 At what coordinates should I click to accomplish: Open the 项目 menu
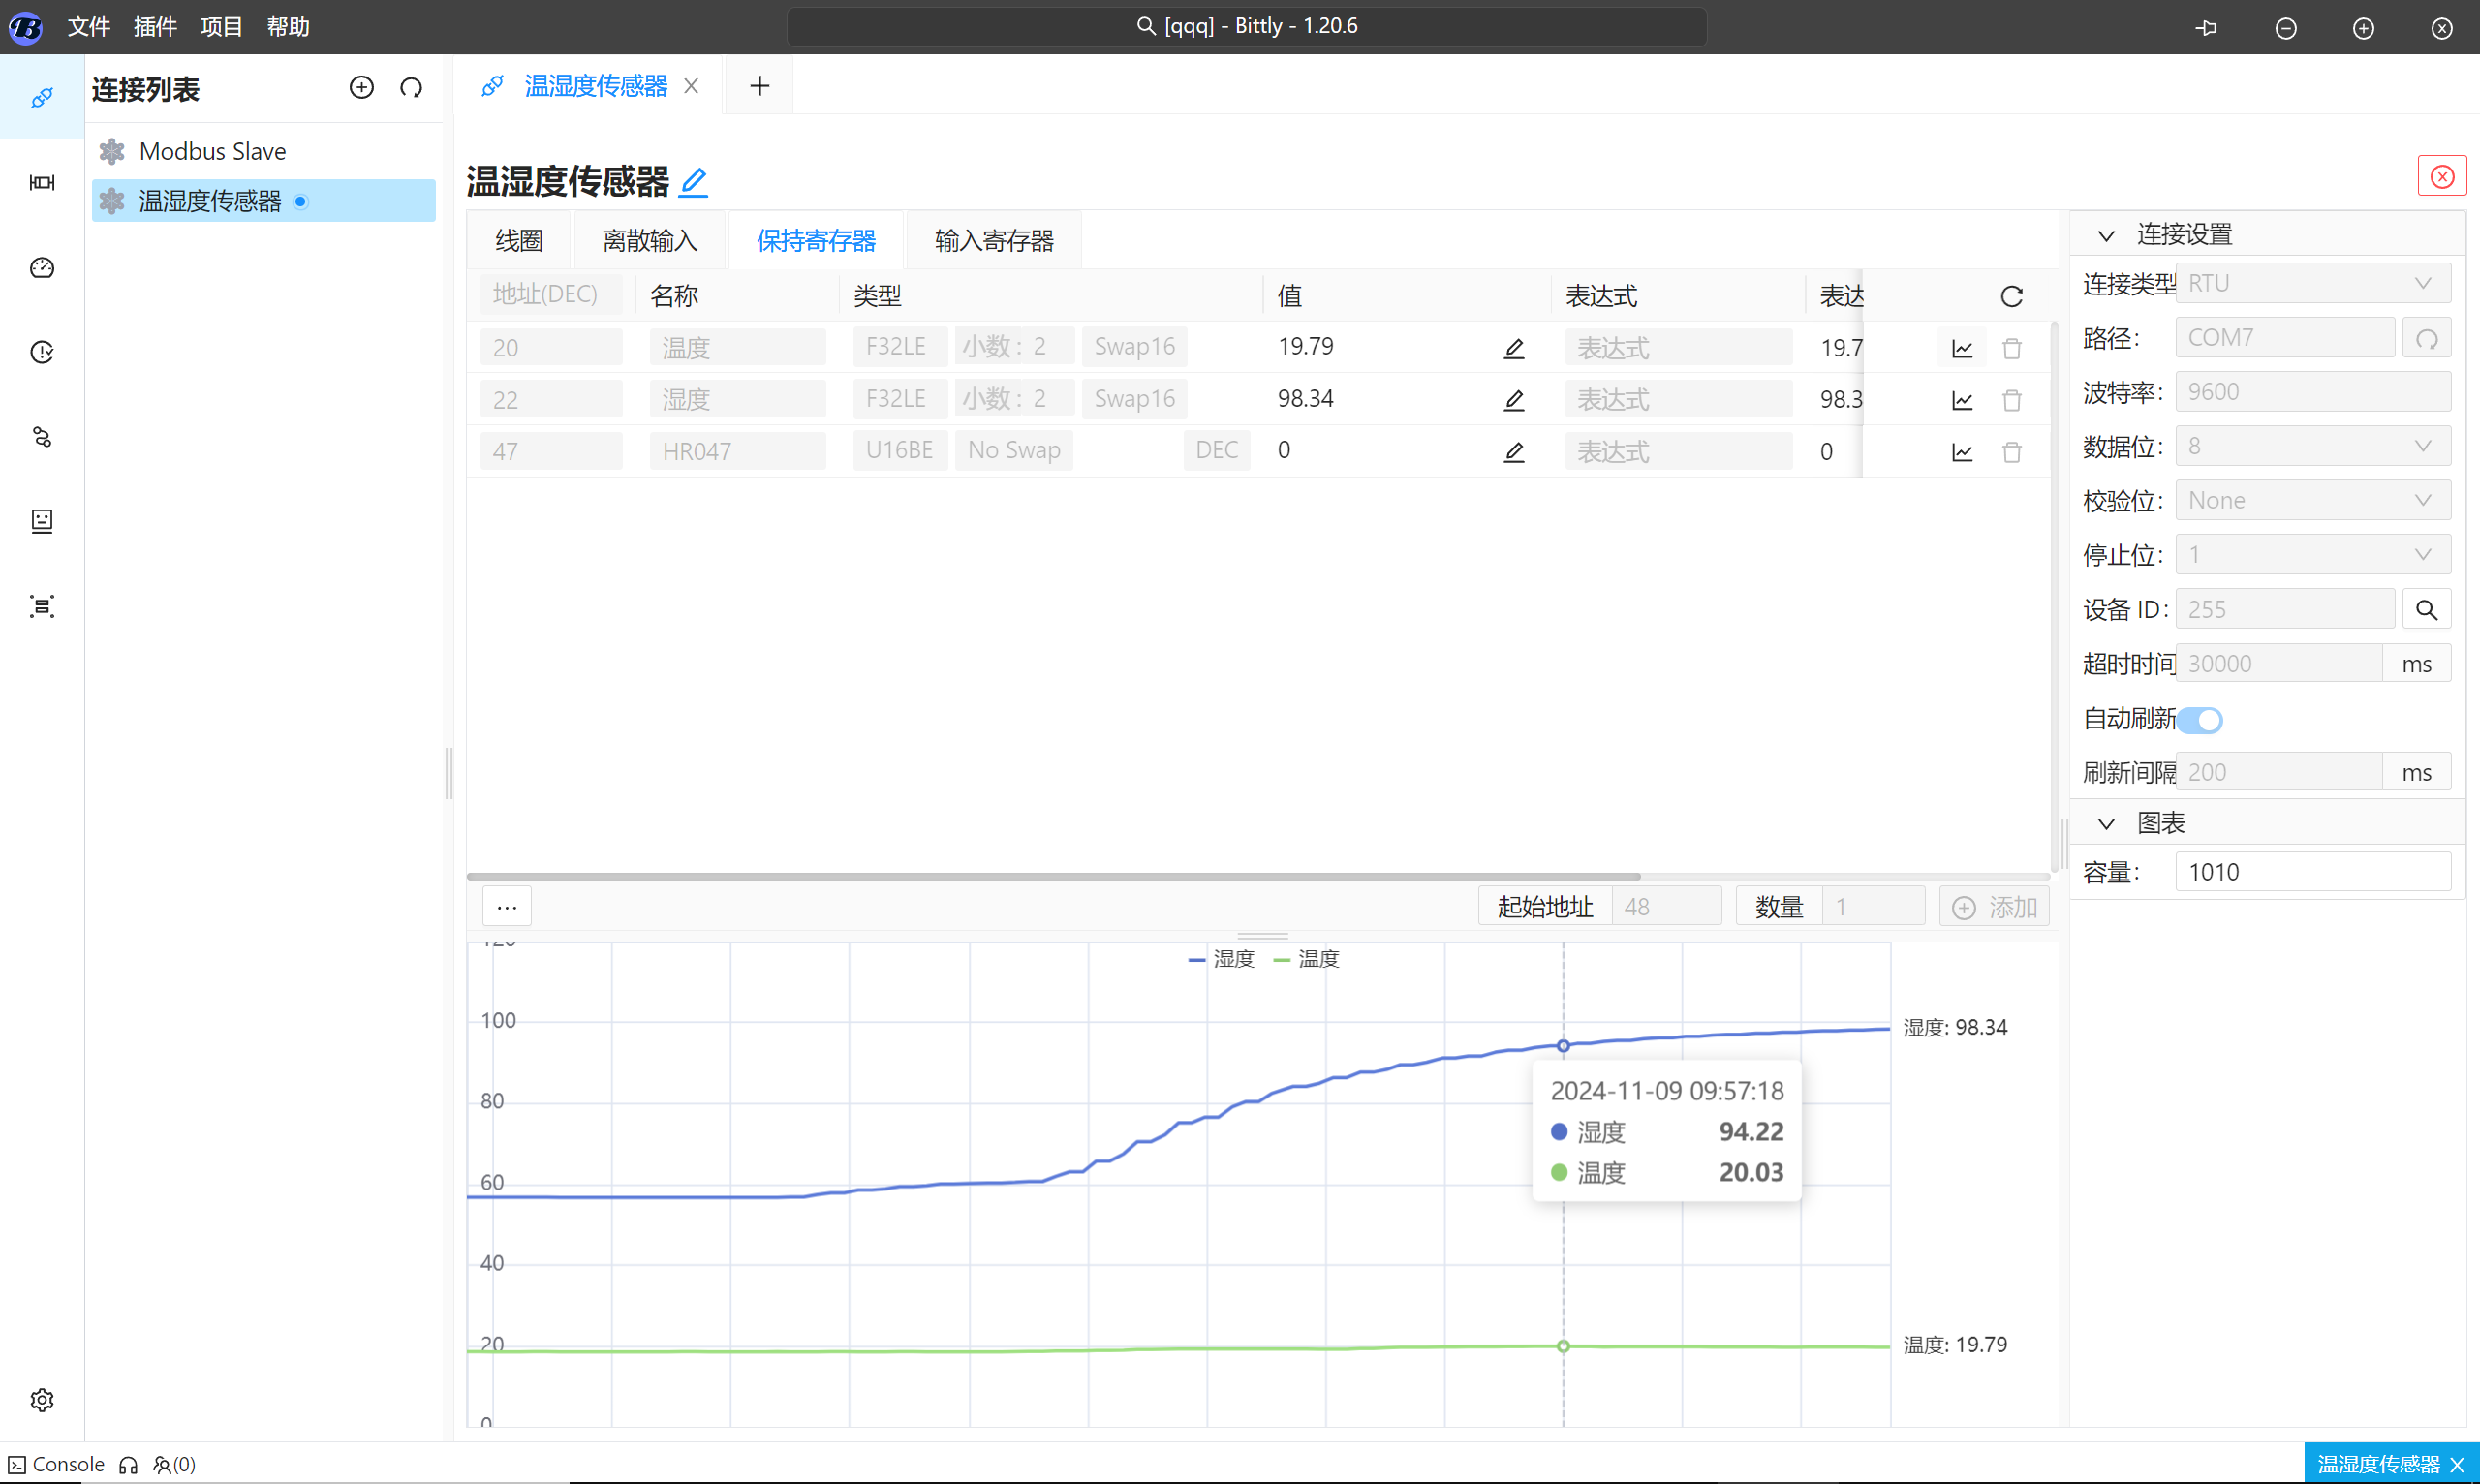click(221, 27)
